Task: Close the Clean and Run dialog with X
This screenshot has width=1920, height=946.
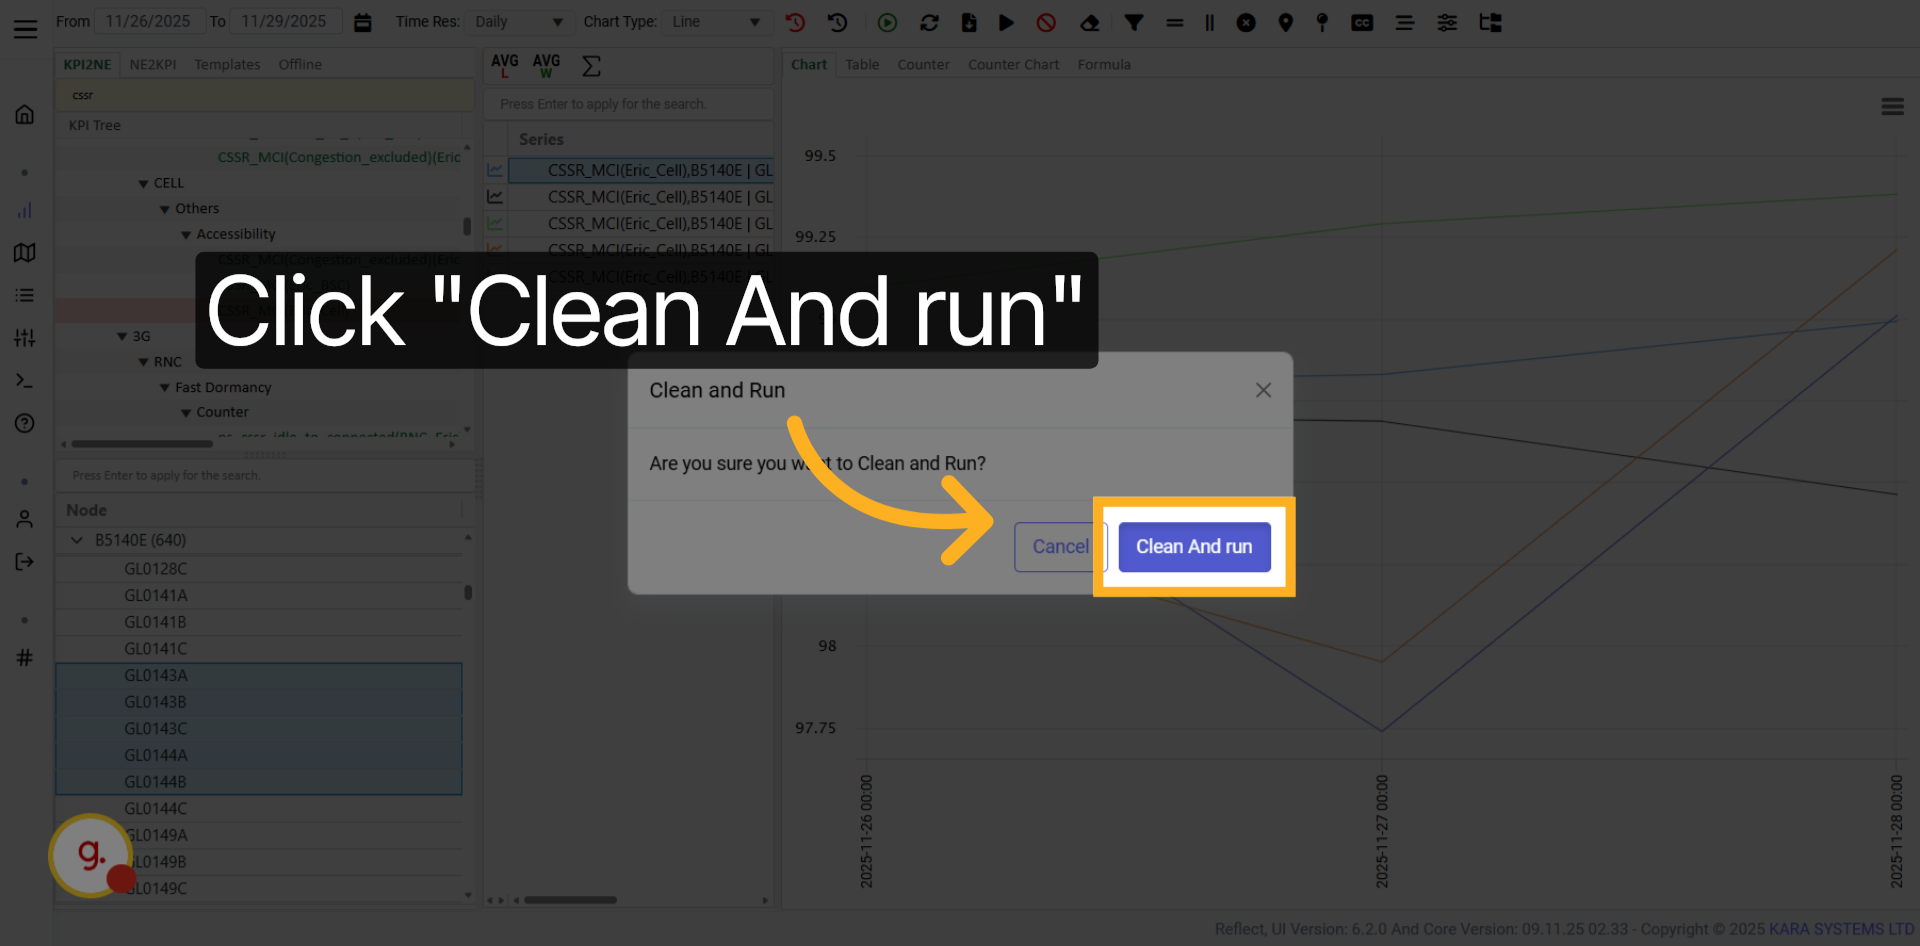Action: 1263,390
